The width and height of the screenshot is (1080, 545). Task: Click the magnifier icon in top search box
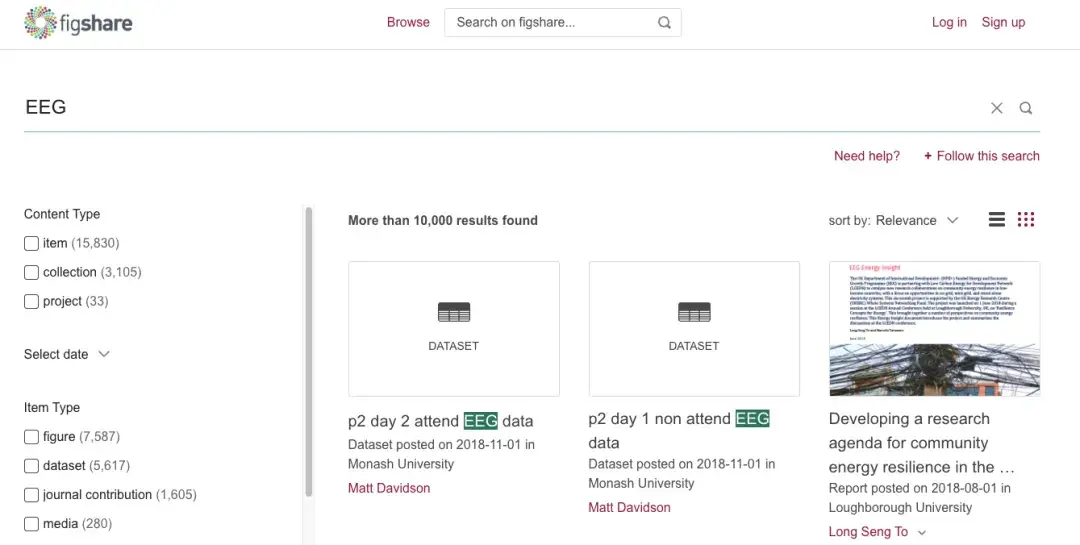(665, 23)
